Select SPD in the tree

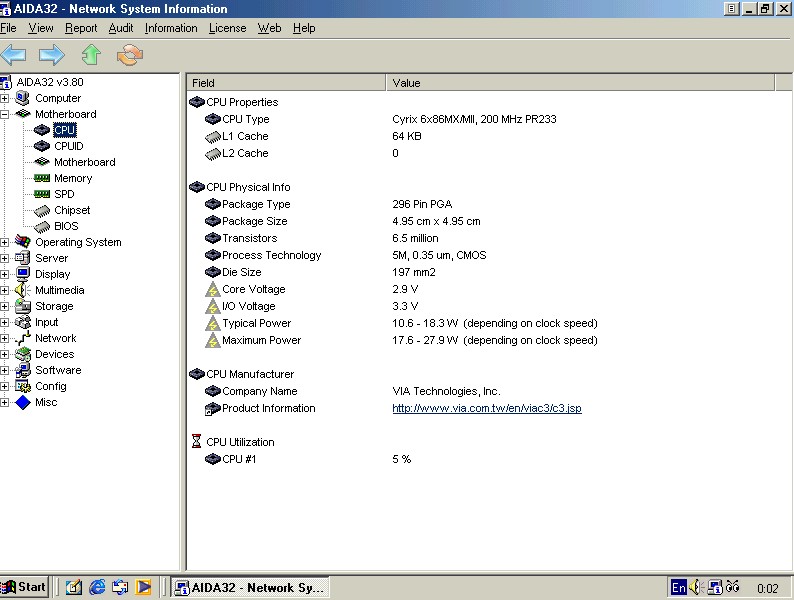(x=64, y=194)
